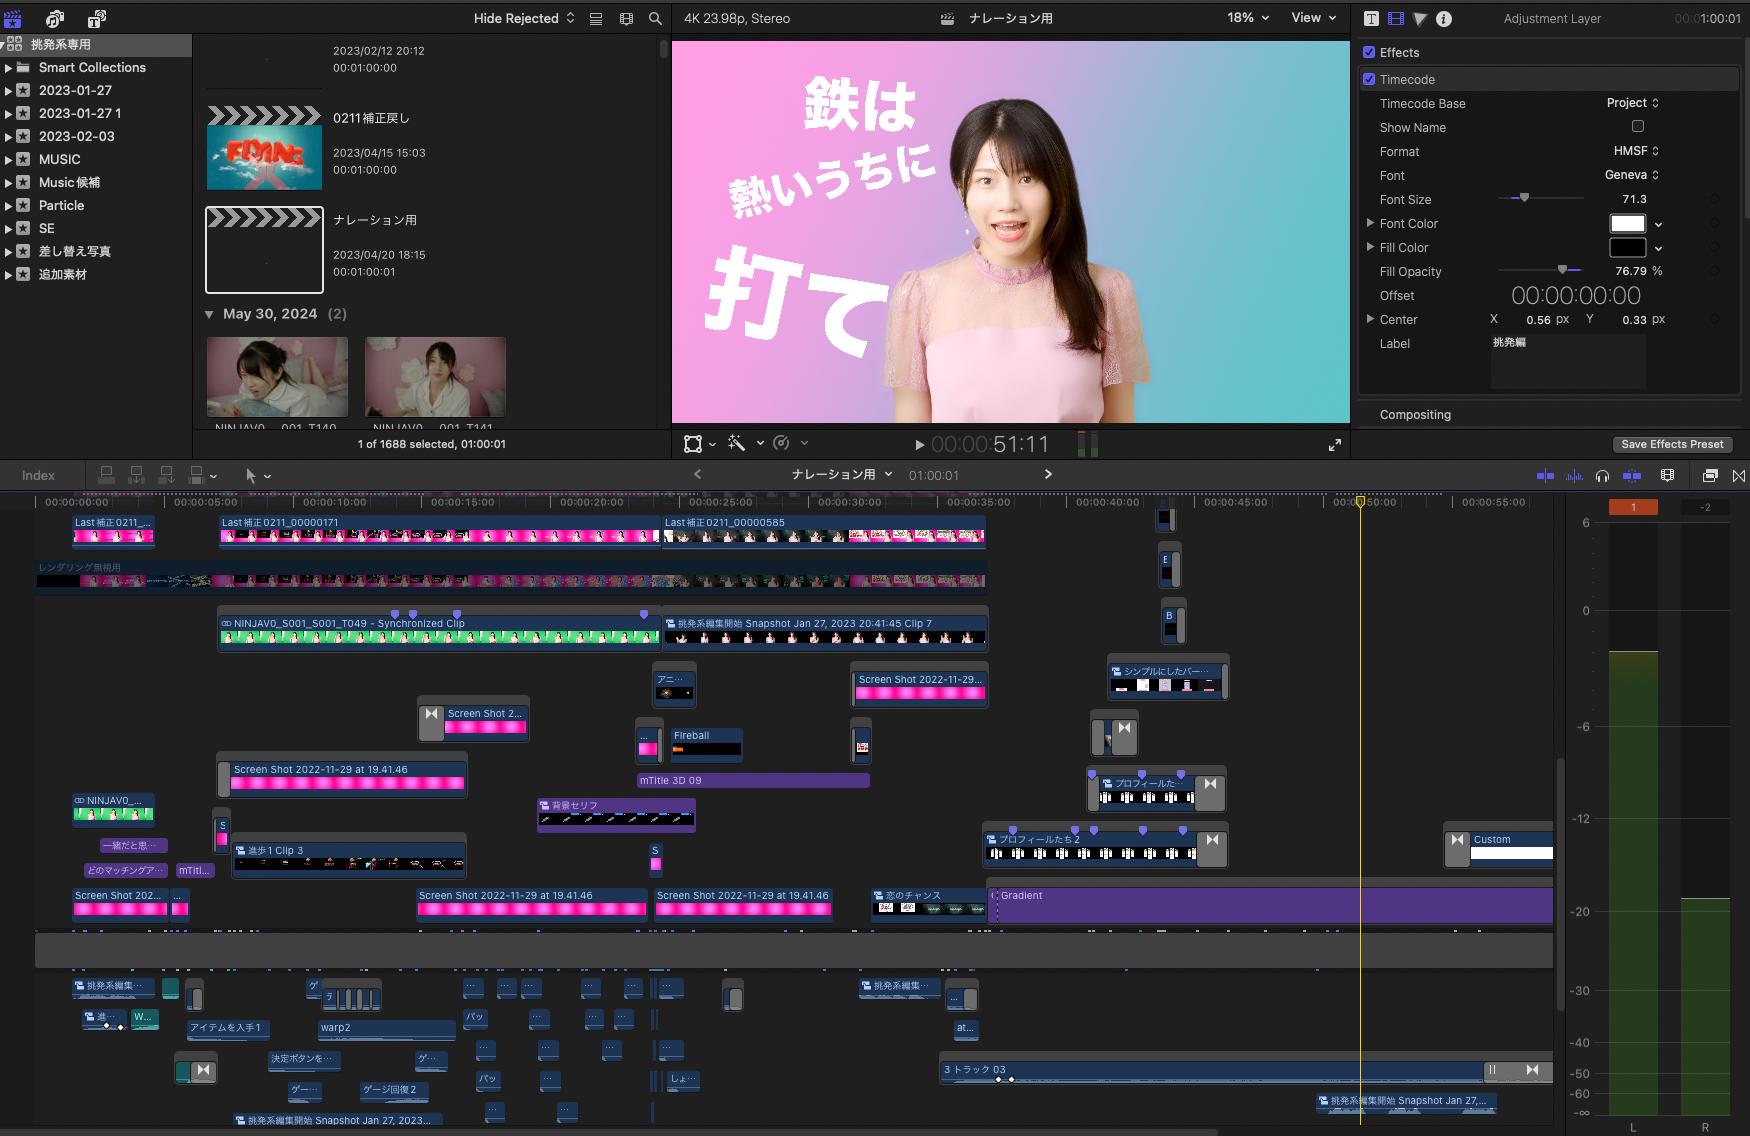Open the Enhancements magic wand menu

737,443
